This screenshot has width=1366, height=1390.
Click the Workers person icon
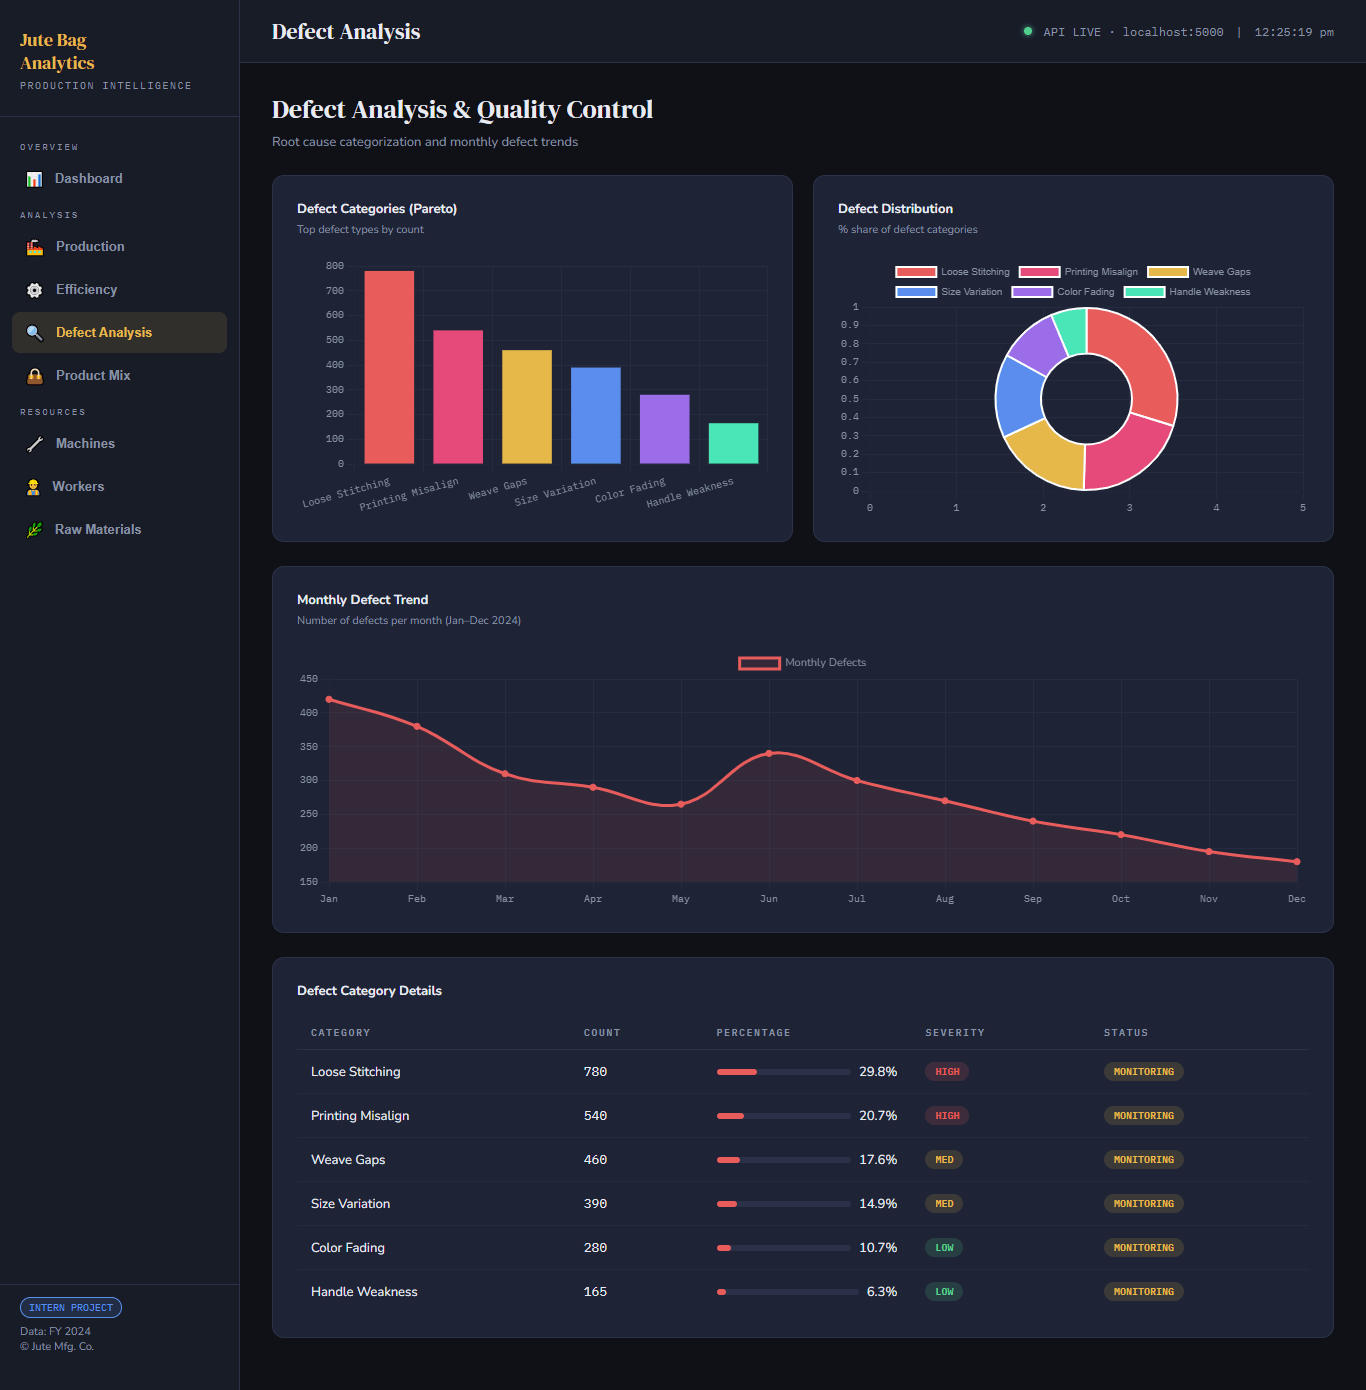coord(33,487)
